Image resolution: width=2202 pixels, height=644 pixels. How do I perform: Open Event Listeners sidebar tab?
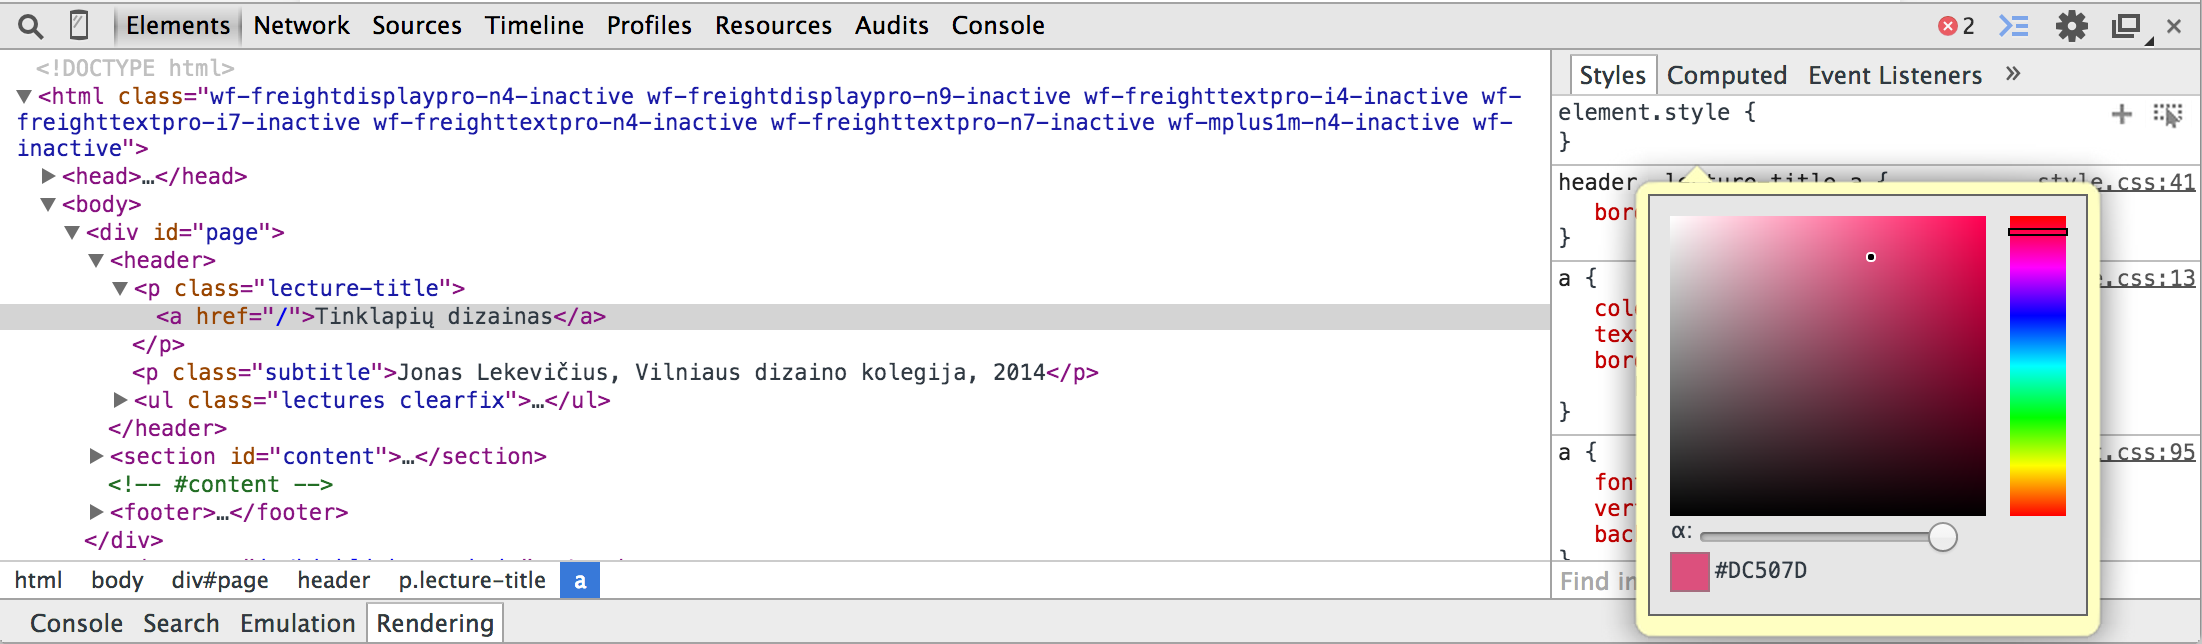point(1895,75)
